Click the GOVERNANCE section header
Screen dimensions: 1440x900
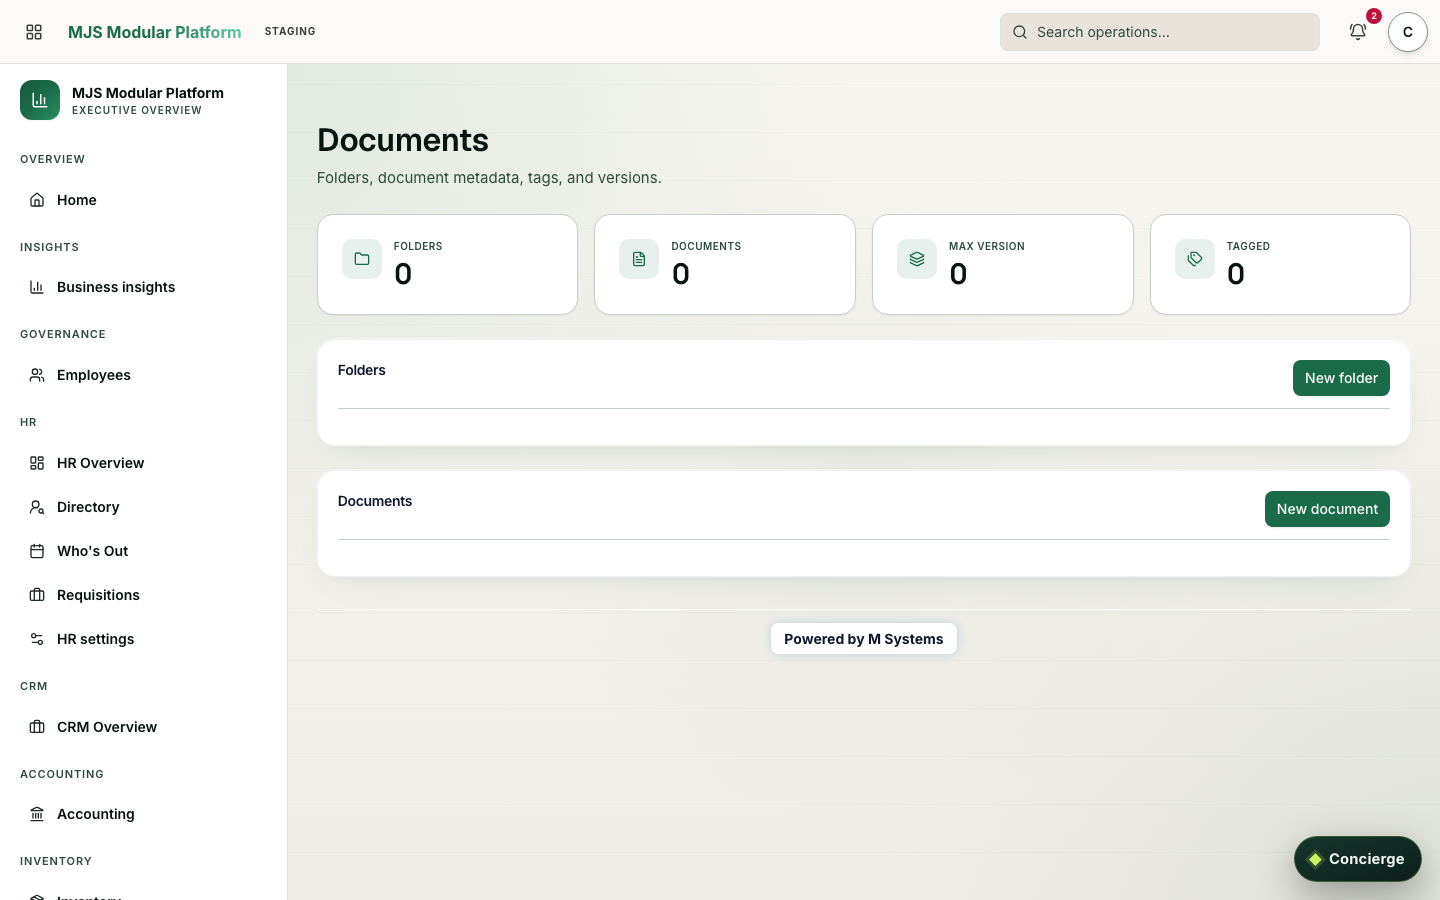[63, 334]
